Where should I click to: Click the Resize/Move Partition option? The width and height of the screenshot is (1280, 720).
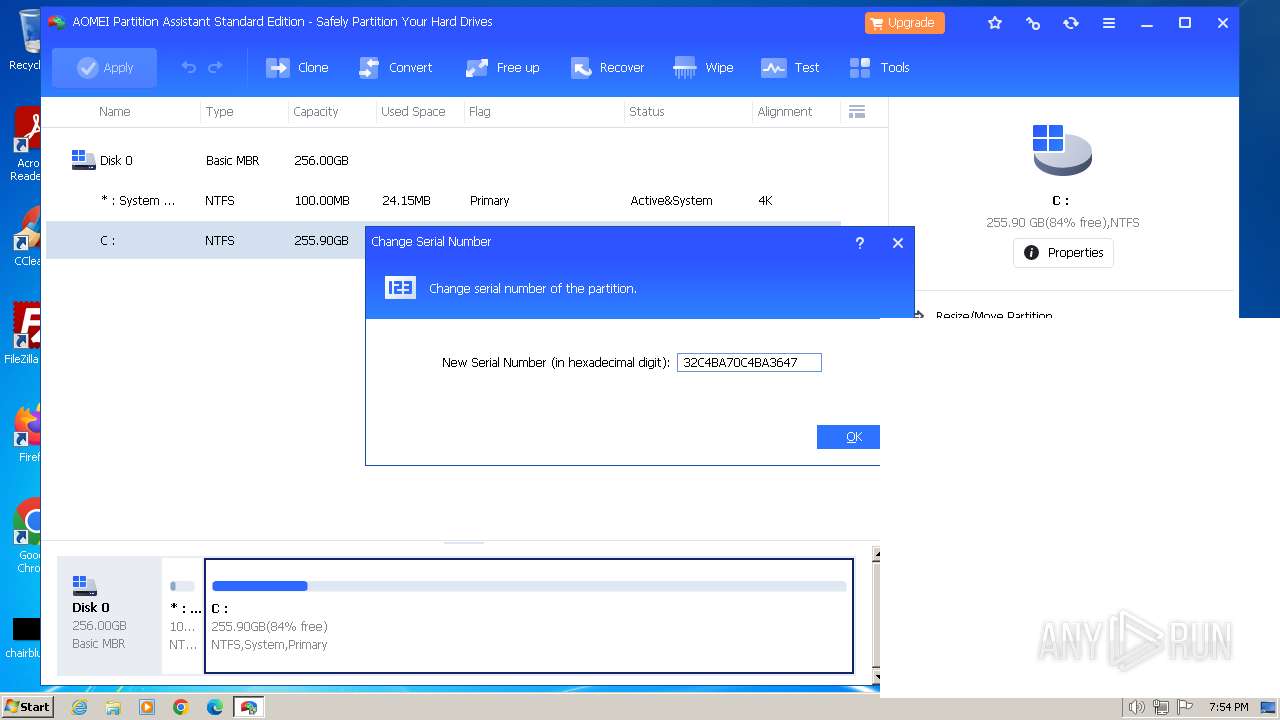click(x=994, y=313)
